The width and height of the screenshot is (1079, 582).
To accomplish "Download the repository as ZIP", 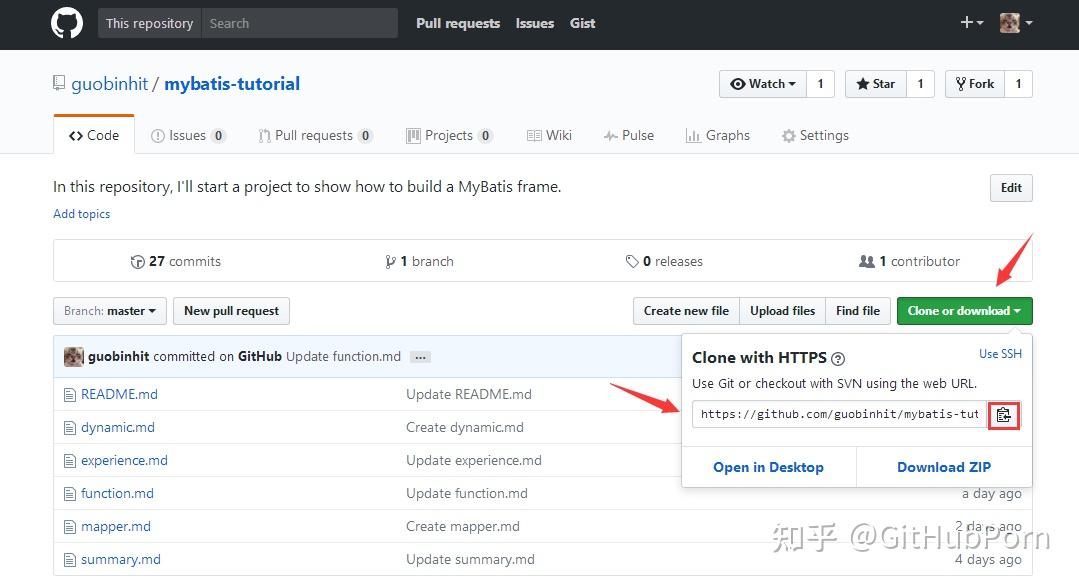I will point(943,466).
